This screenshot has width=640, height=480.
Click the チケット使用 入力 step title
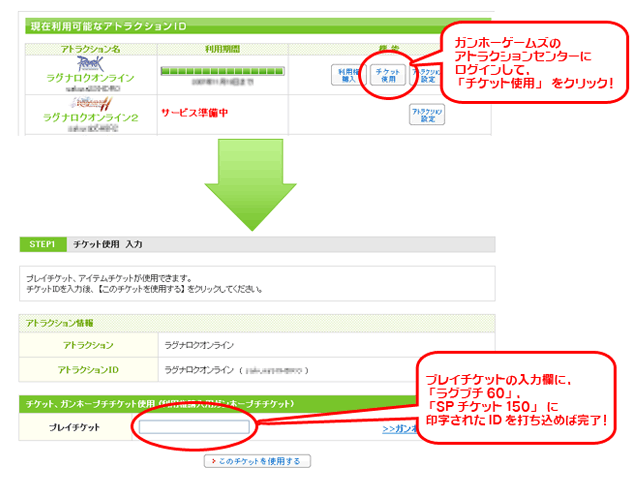108,244
